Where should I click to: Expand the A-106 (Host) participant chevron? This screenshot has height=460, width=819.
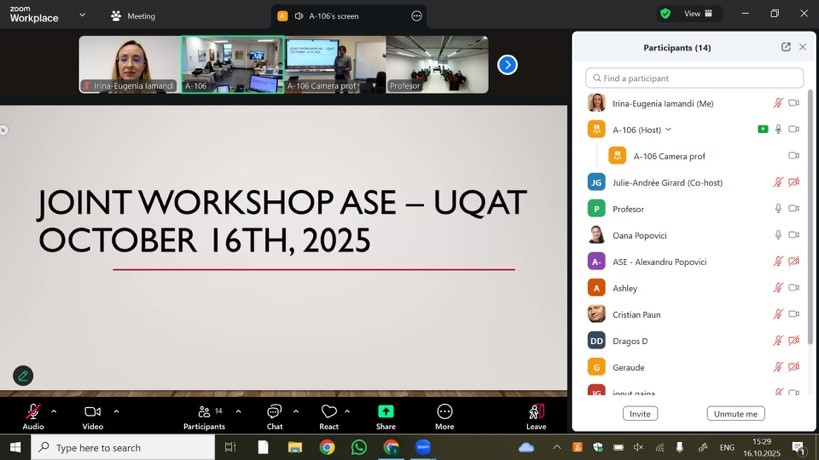(668, 130)
